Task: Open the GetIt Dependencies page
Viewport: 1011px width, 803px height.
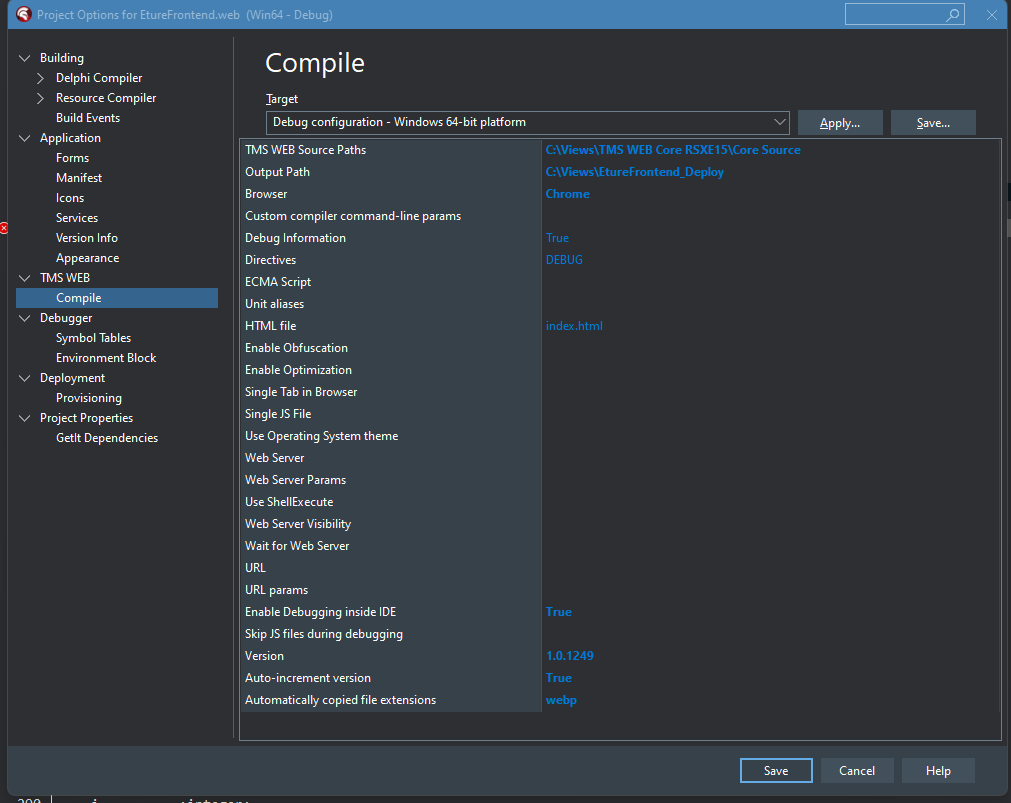Action: [x=106, y=438]
